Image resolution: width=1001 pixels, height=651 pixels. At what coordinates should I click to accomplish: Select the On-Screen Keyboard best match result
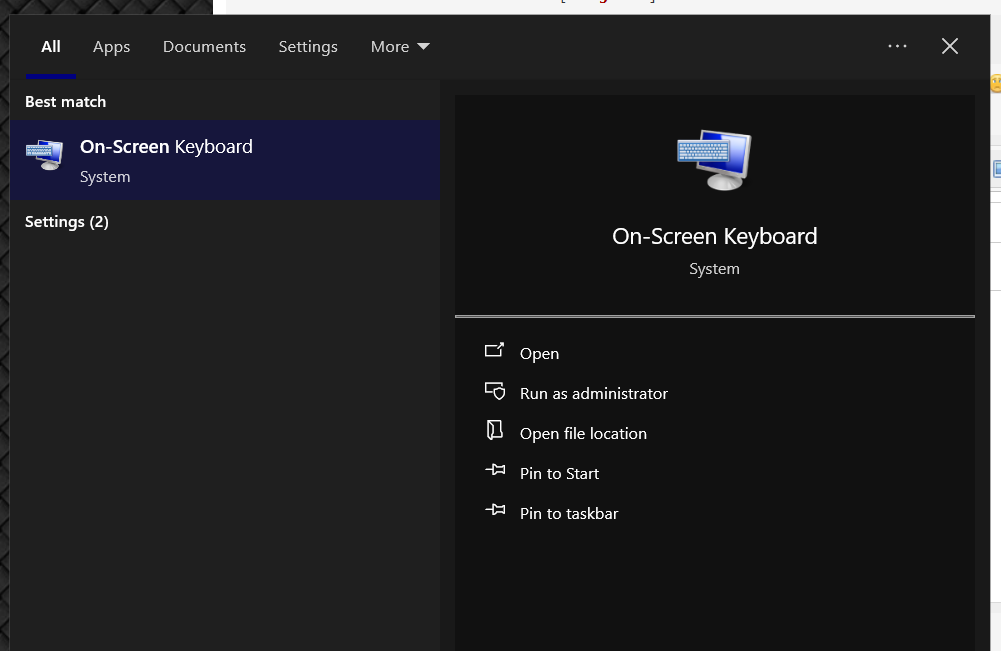pos(225,160)
